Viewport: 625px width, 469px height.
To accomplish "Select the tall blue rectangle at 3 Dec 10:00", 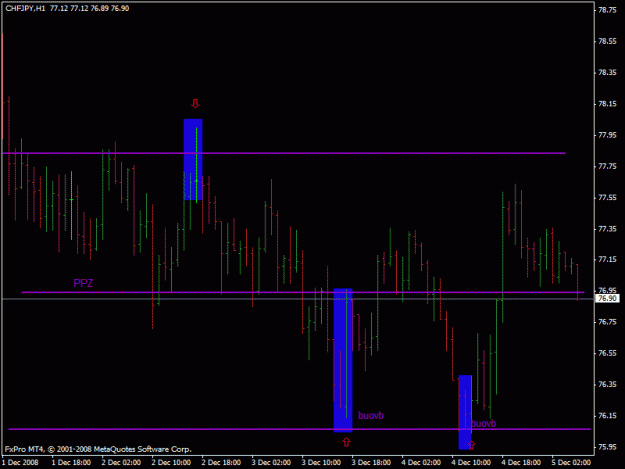I will pyautogui.click(x=343, y=360).
